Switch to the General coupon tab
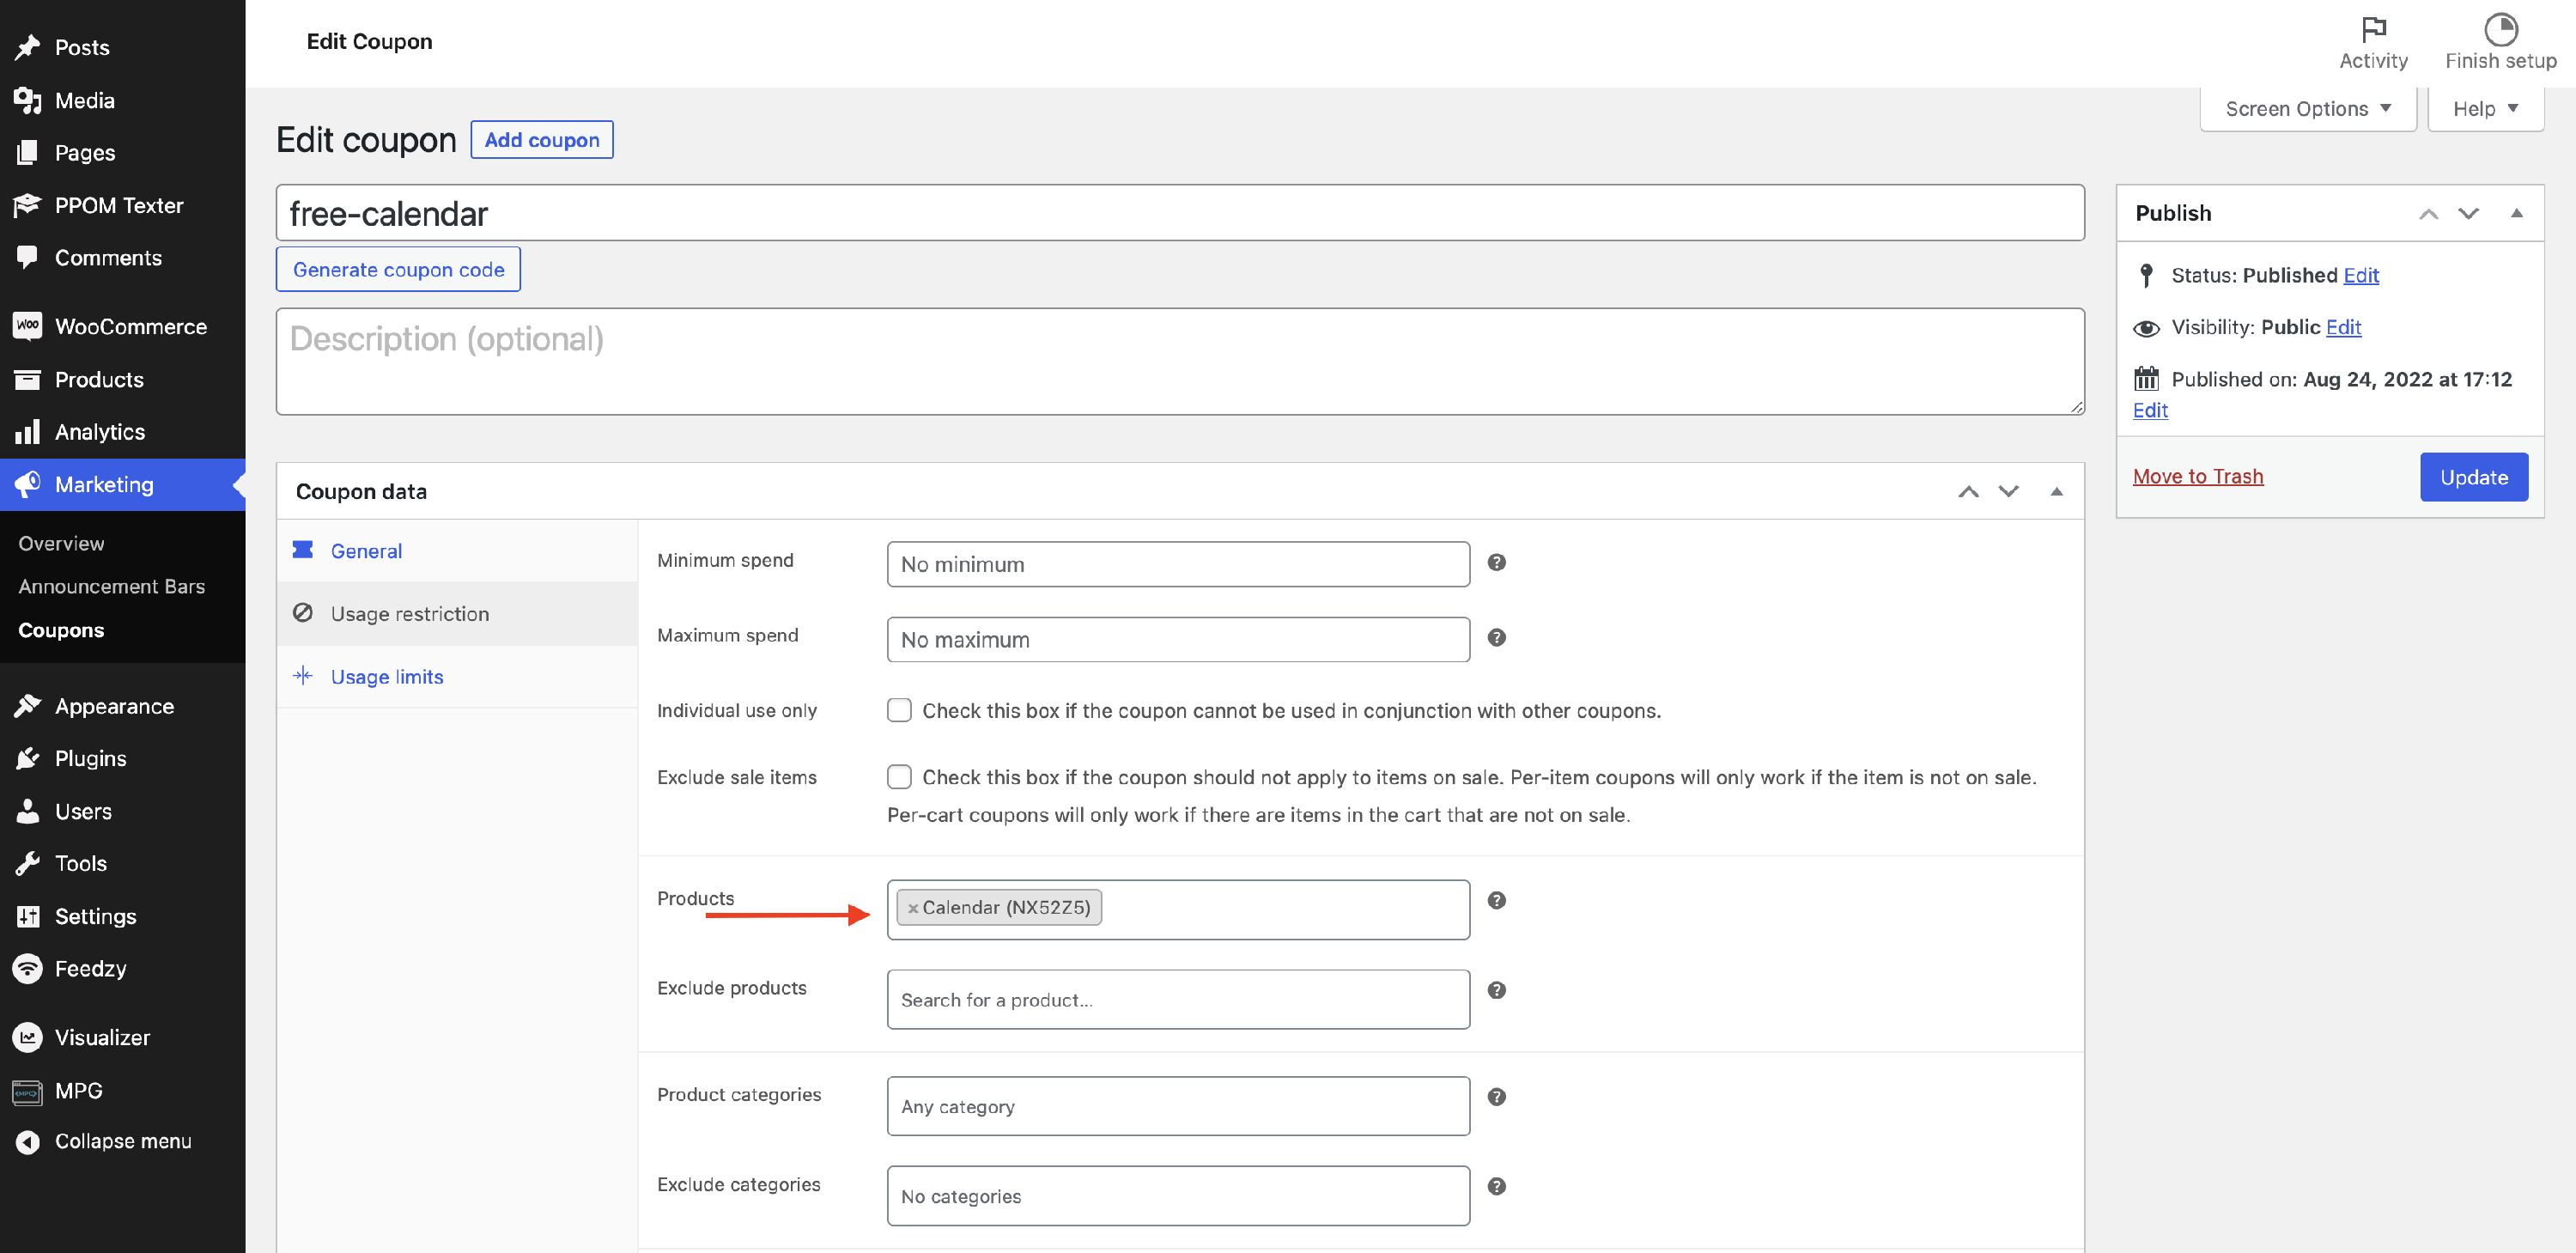 [x=366, y=551]
